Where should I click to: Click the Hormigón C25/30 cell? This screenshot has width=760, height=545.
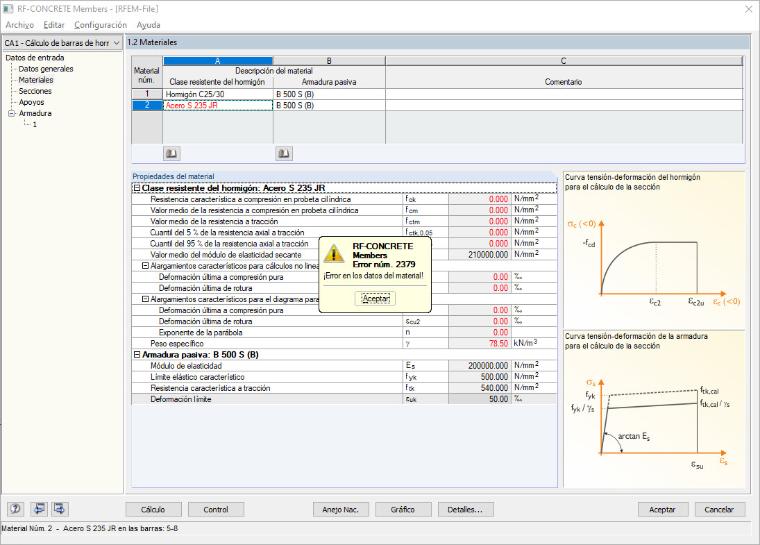coord(218,94)
